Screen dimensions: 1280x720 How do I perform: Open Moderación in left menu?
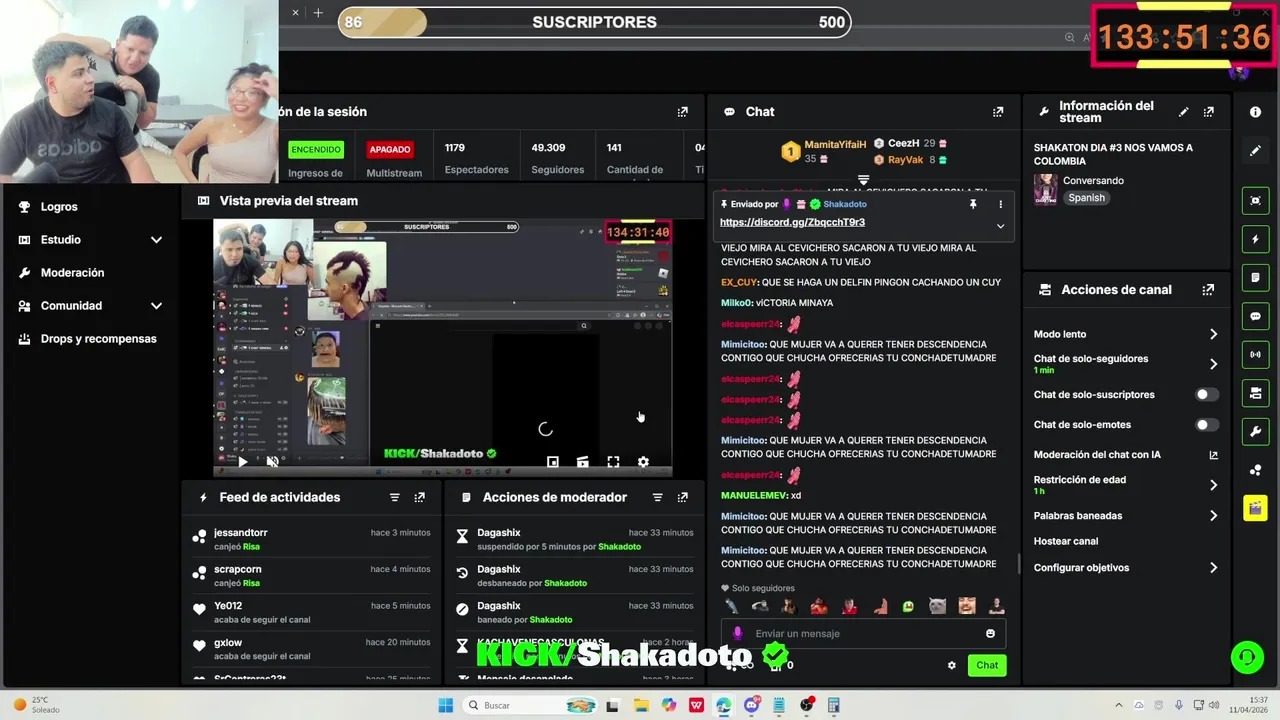72,273
